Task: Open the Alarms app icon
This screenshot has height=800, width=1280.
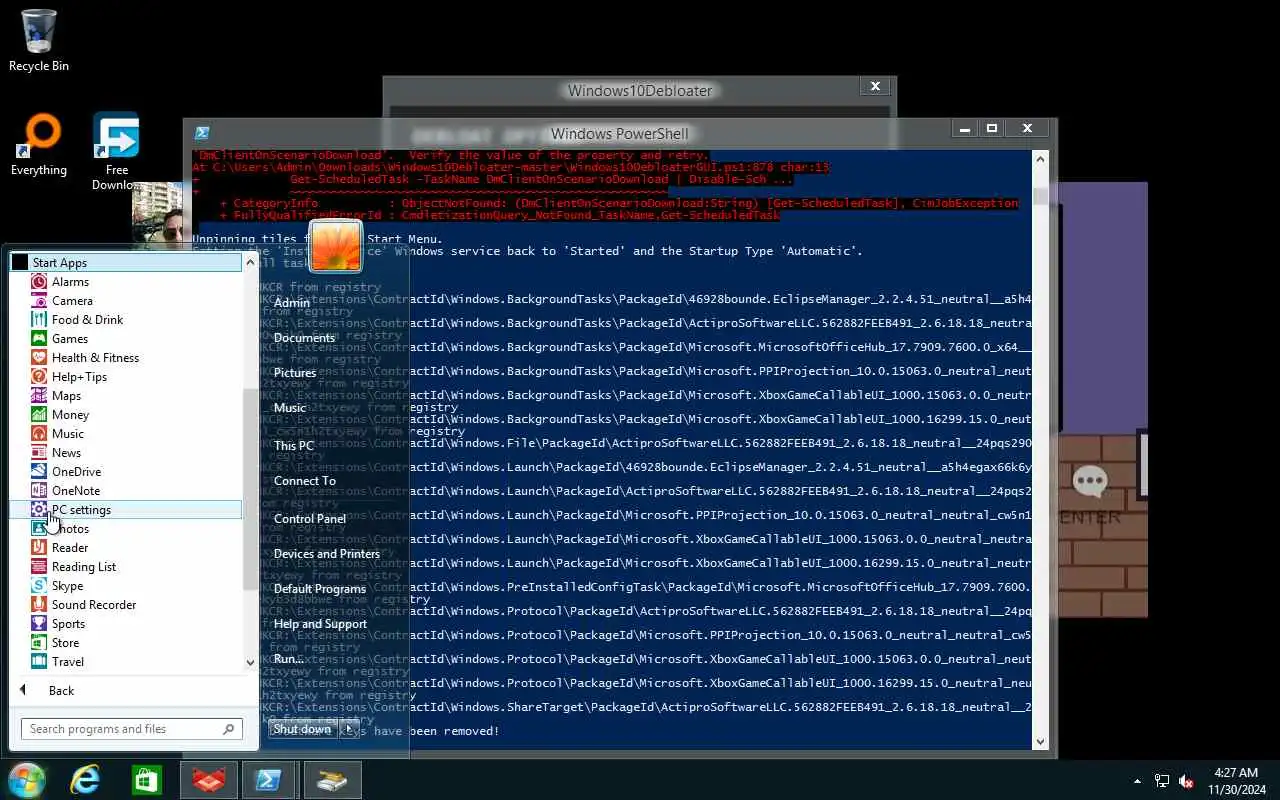Action: point(39,282)
